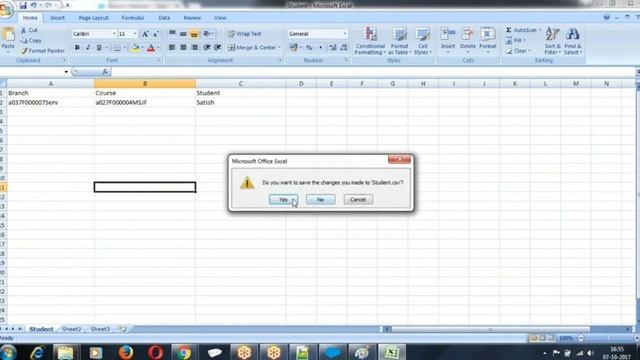
Task: Click the Wrap Text button
Action: click(244, 34)
